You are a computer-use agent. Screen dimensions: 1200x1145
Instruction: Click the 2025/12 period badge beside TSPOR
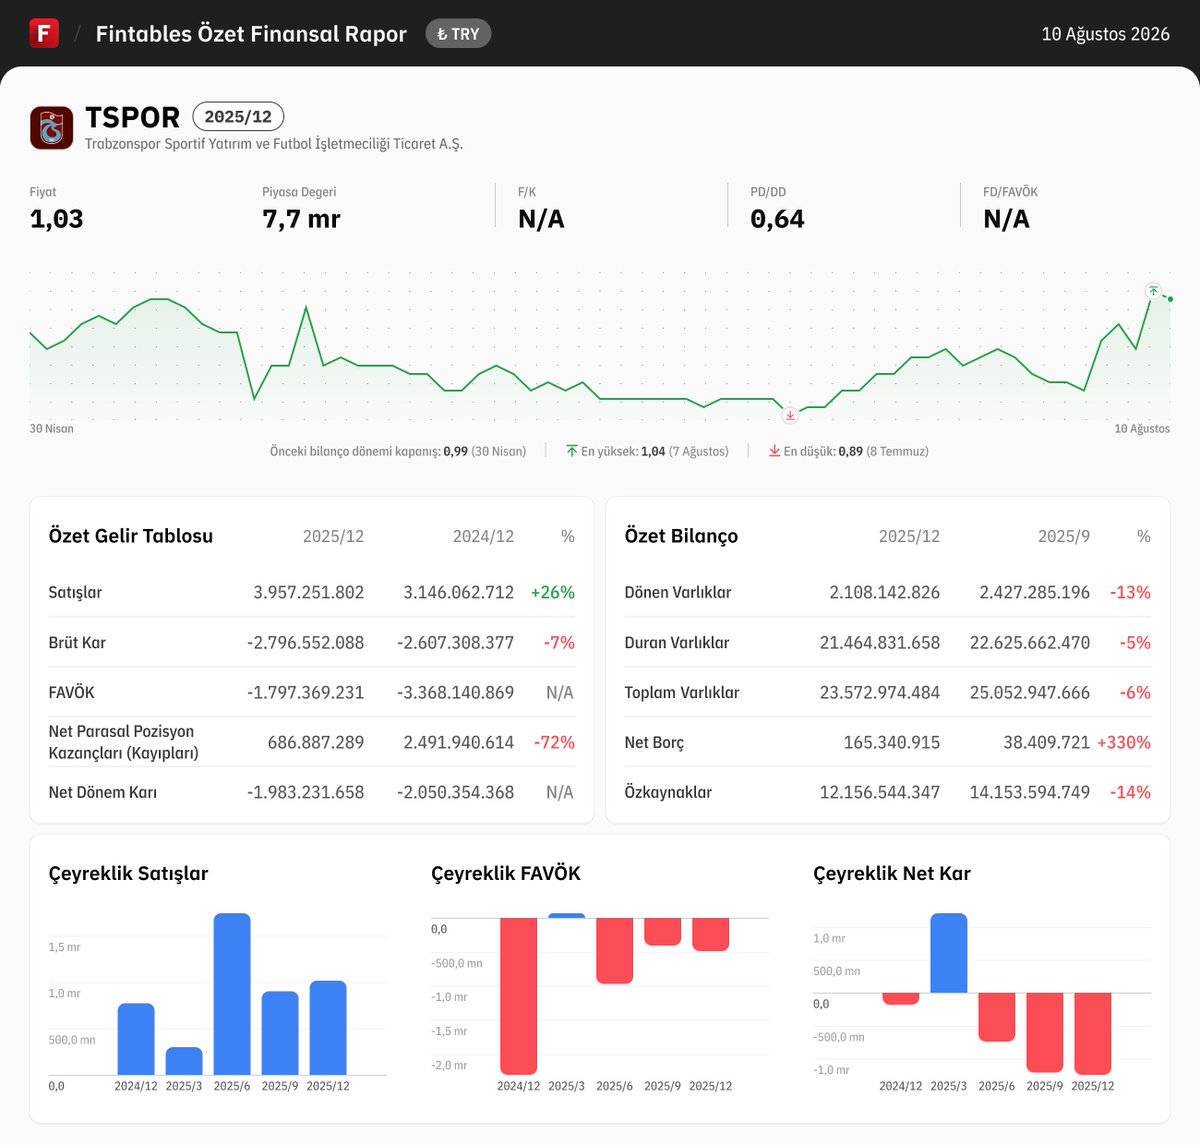pyautogui.click(x=238, y=117)
